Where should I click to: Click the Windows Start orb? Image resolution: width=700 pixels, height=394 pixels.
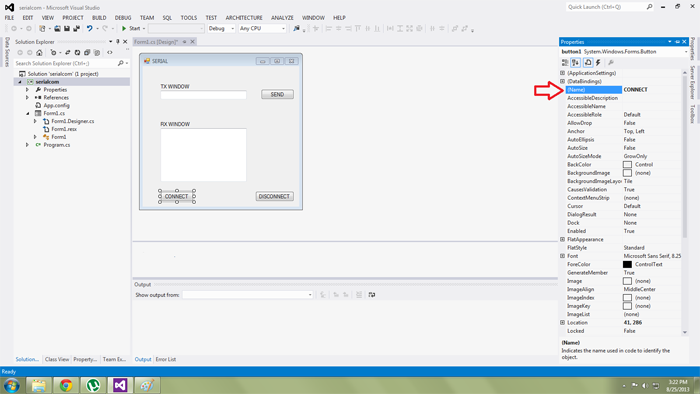tap(11, 385)
